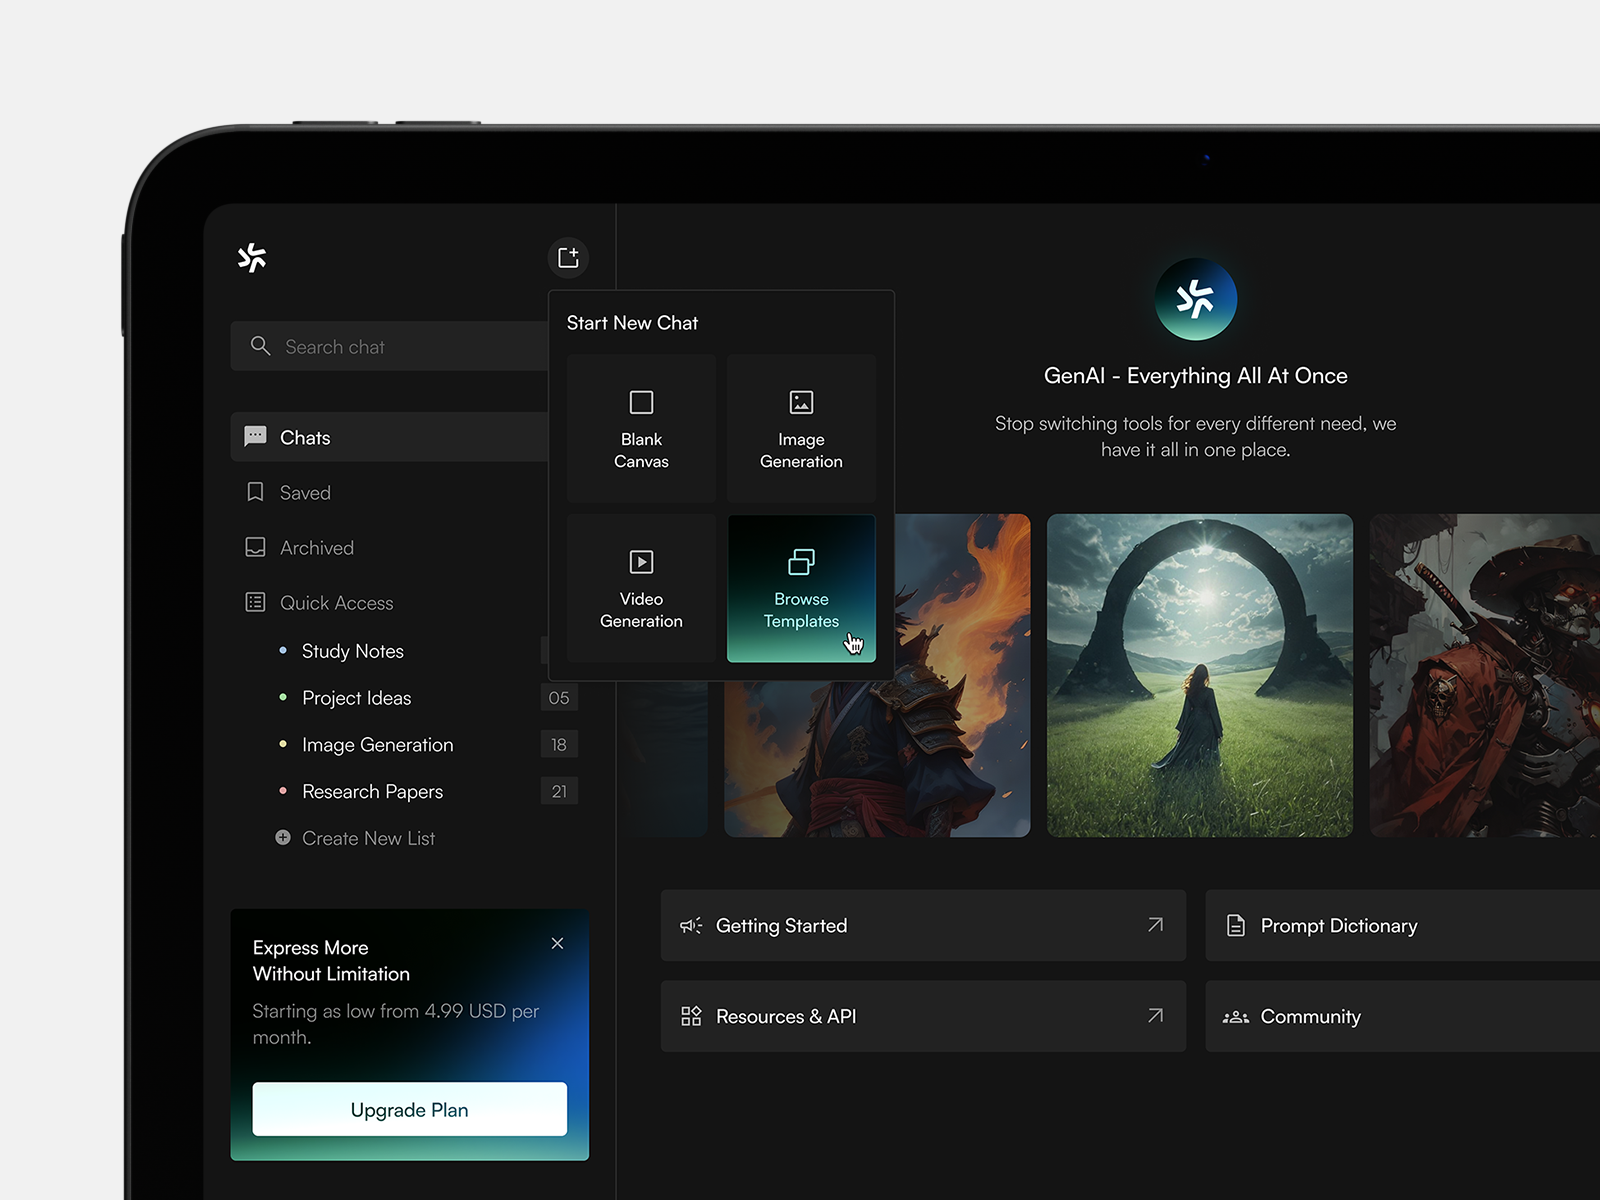This screenshot has height=1200, width=1600.
Task: Select the stone portal landscape thumbnail
Action: 1199,675
